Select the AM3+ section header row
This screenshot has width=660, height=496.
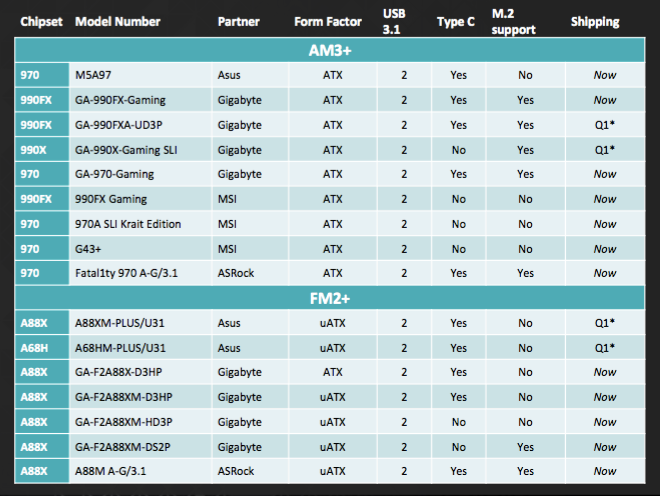tap(330, 51)
